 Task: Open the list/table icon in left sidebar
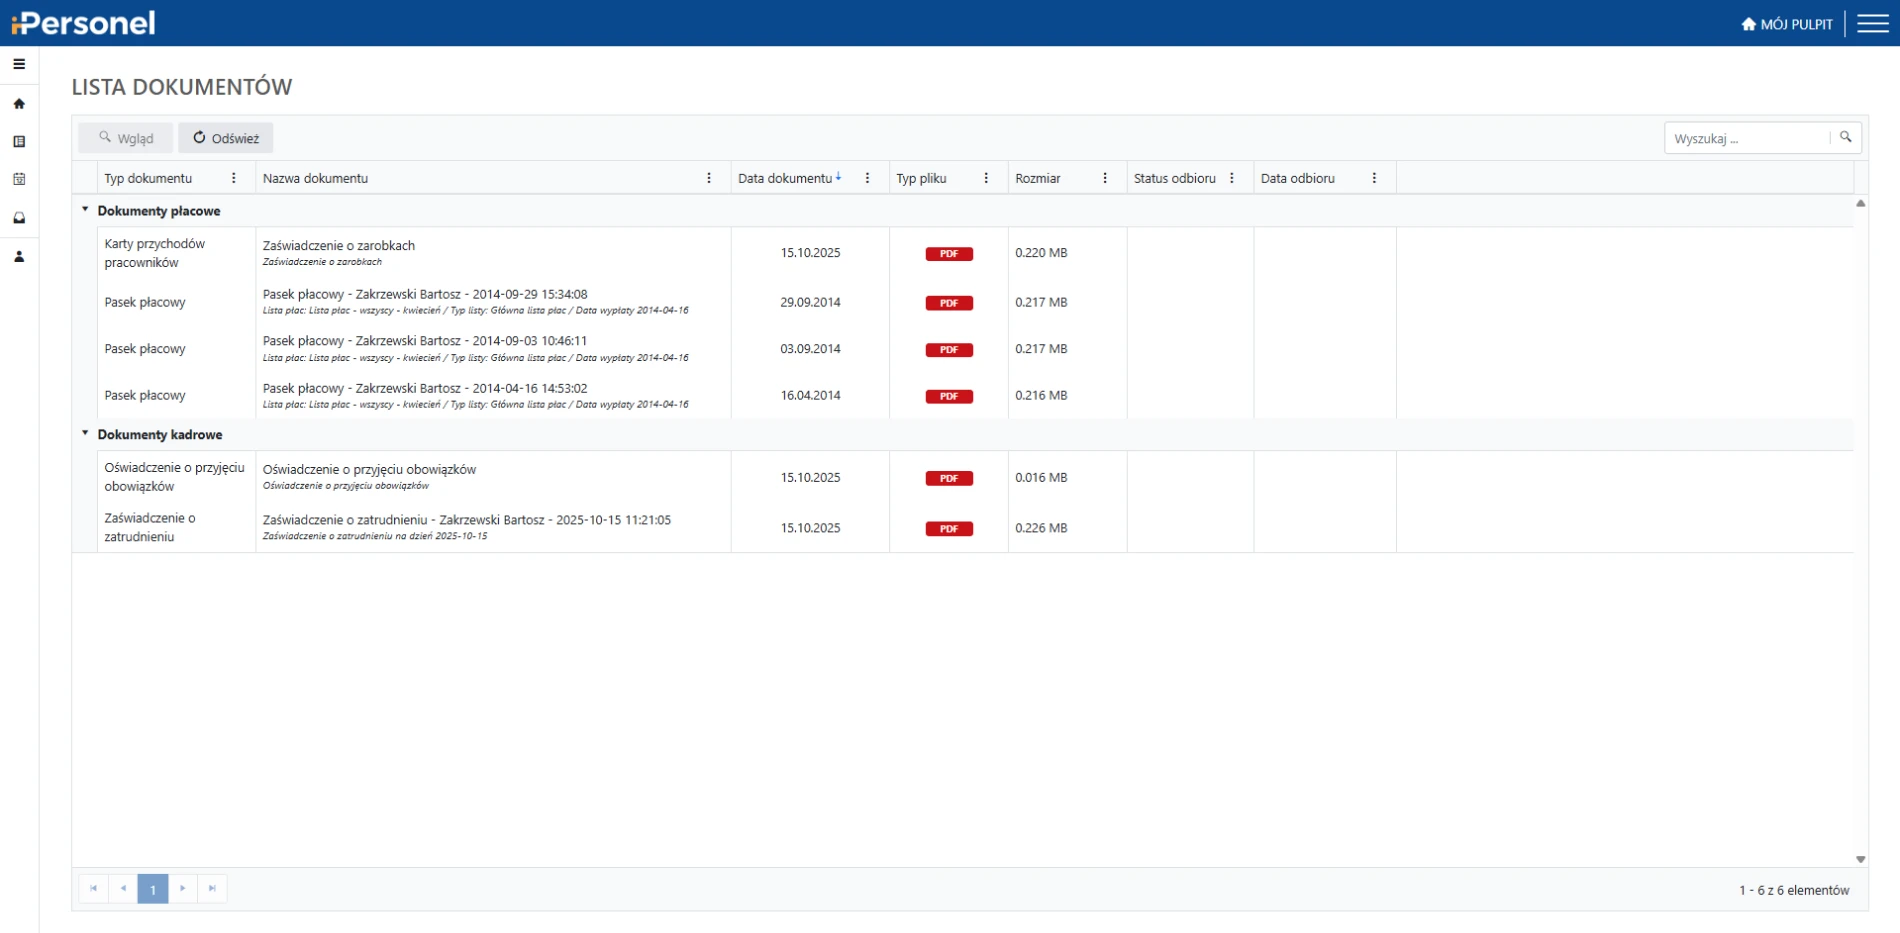[19, 142]
